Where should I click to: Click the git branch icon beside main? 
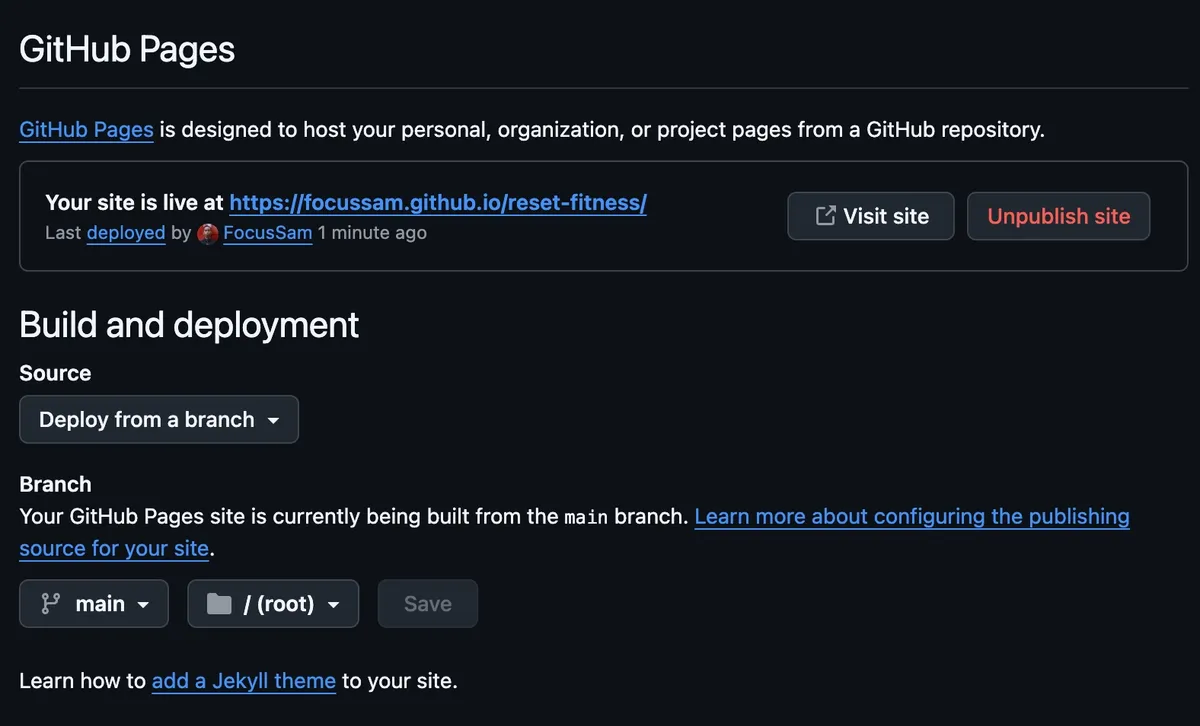tap(50, 604)
